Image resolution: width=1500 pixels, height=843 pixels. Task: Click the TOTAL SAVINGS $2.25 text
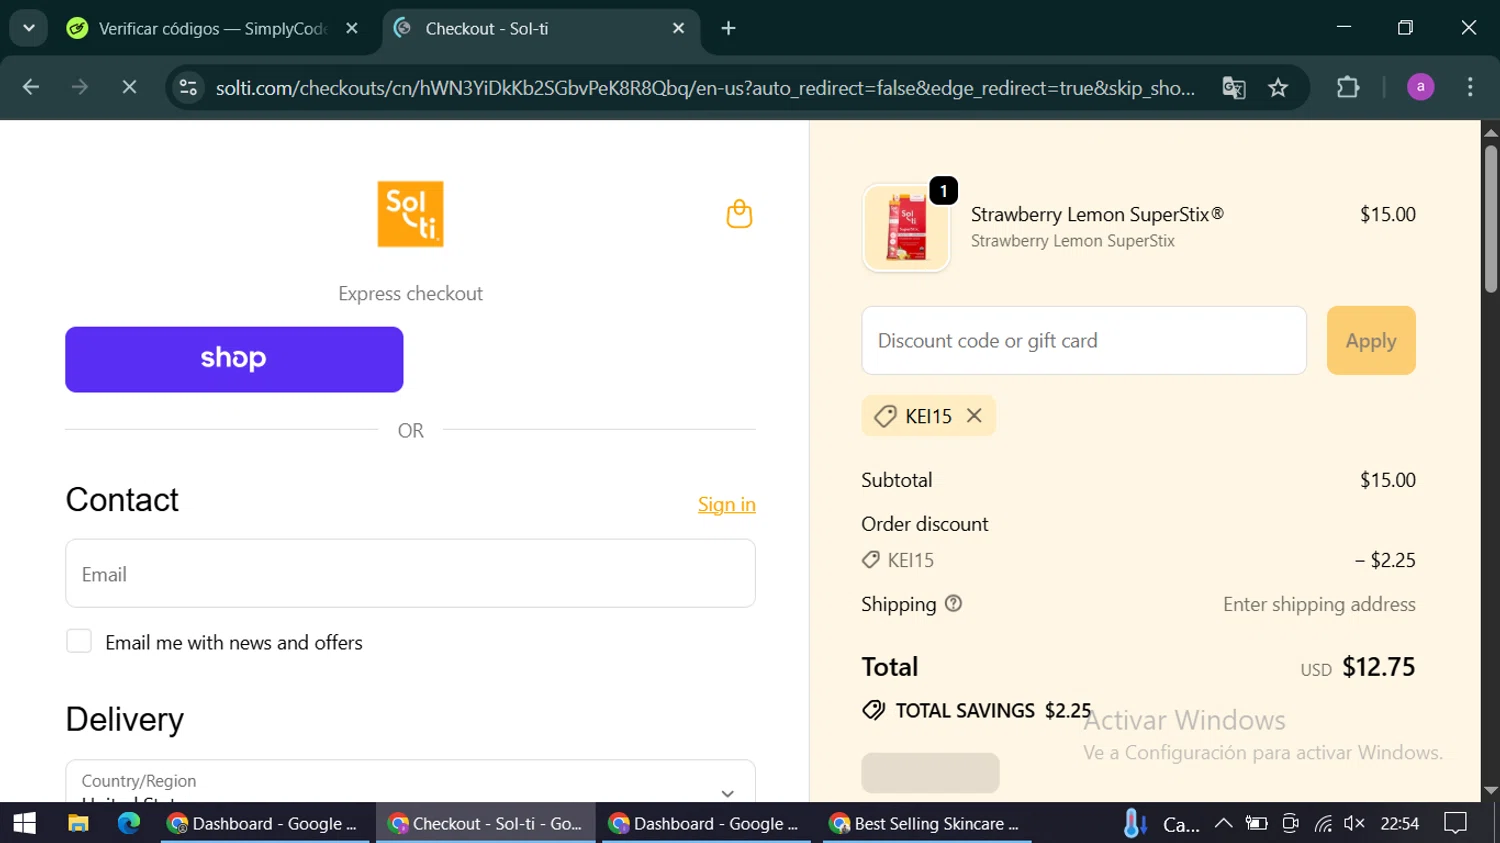pos(993,710)
